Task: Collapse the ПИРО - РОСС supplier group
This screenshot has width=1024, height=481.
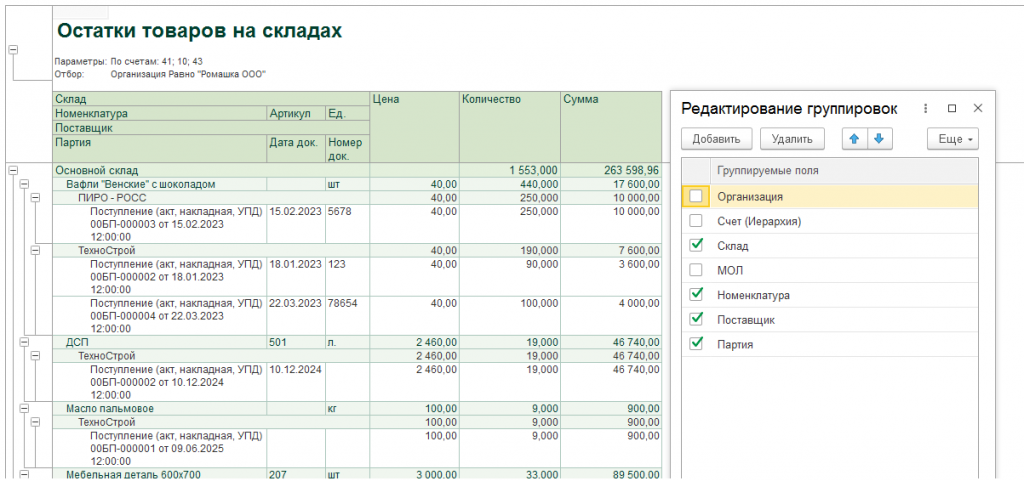Action: click(36, 197)
